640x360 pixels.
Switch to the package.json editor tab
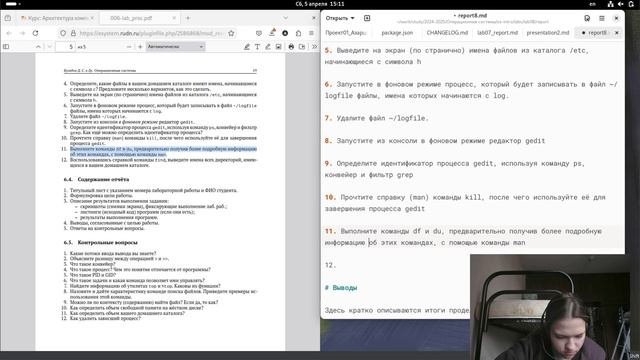397,33
